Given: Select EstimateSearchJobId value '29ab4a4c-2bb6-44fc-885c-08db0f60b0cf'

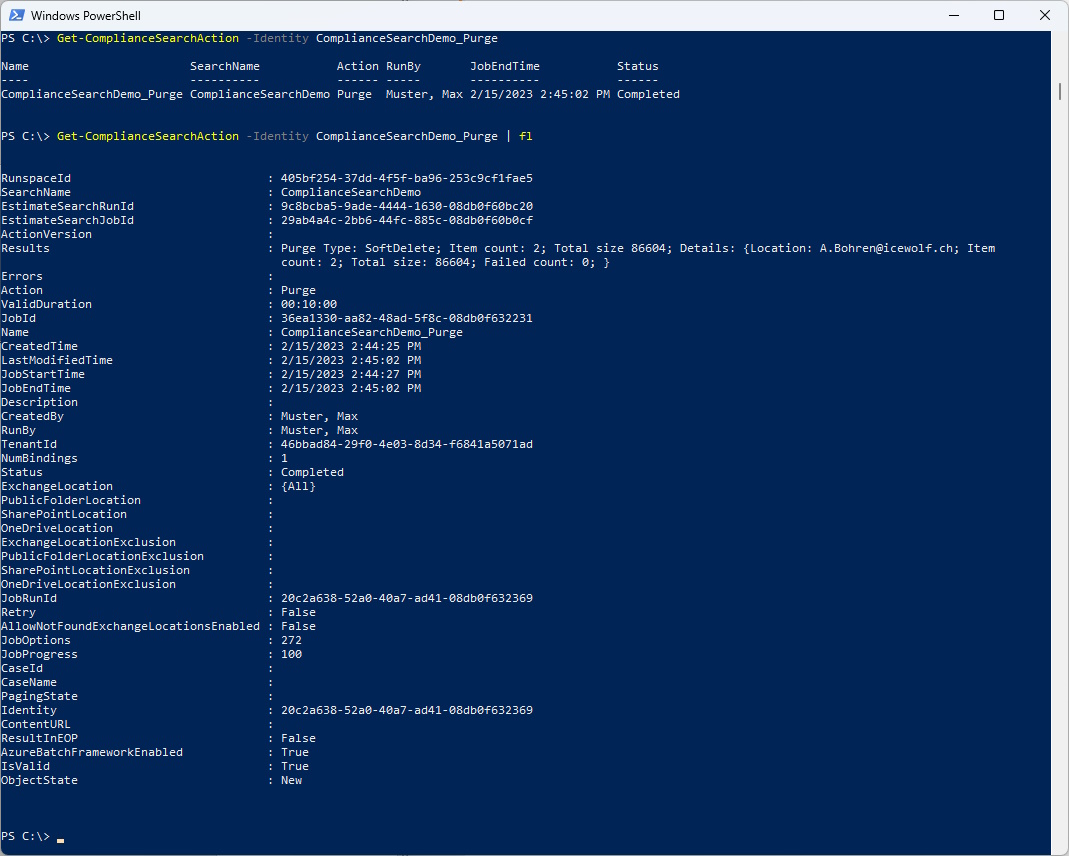Looking at the screenshot, I should click(x=407, y=220).
